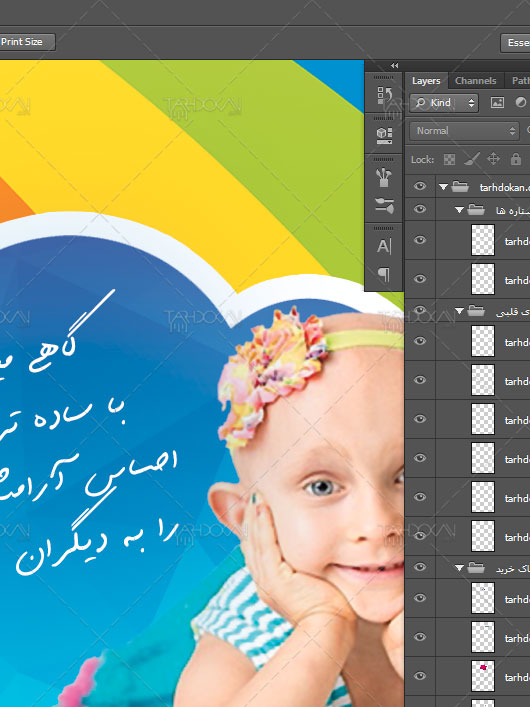Open the Essentials workspace switcher
Screen dimensions: 530x707
[516, 43]
